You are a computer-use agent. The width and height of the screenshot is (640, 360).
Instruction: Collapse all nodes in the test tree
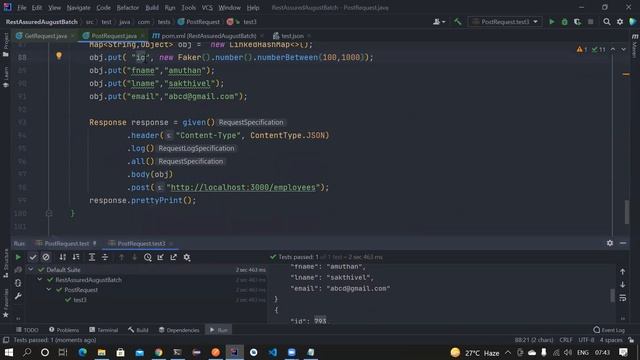(x=105, y=257)
